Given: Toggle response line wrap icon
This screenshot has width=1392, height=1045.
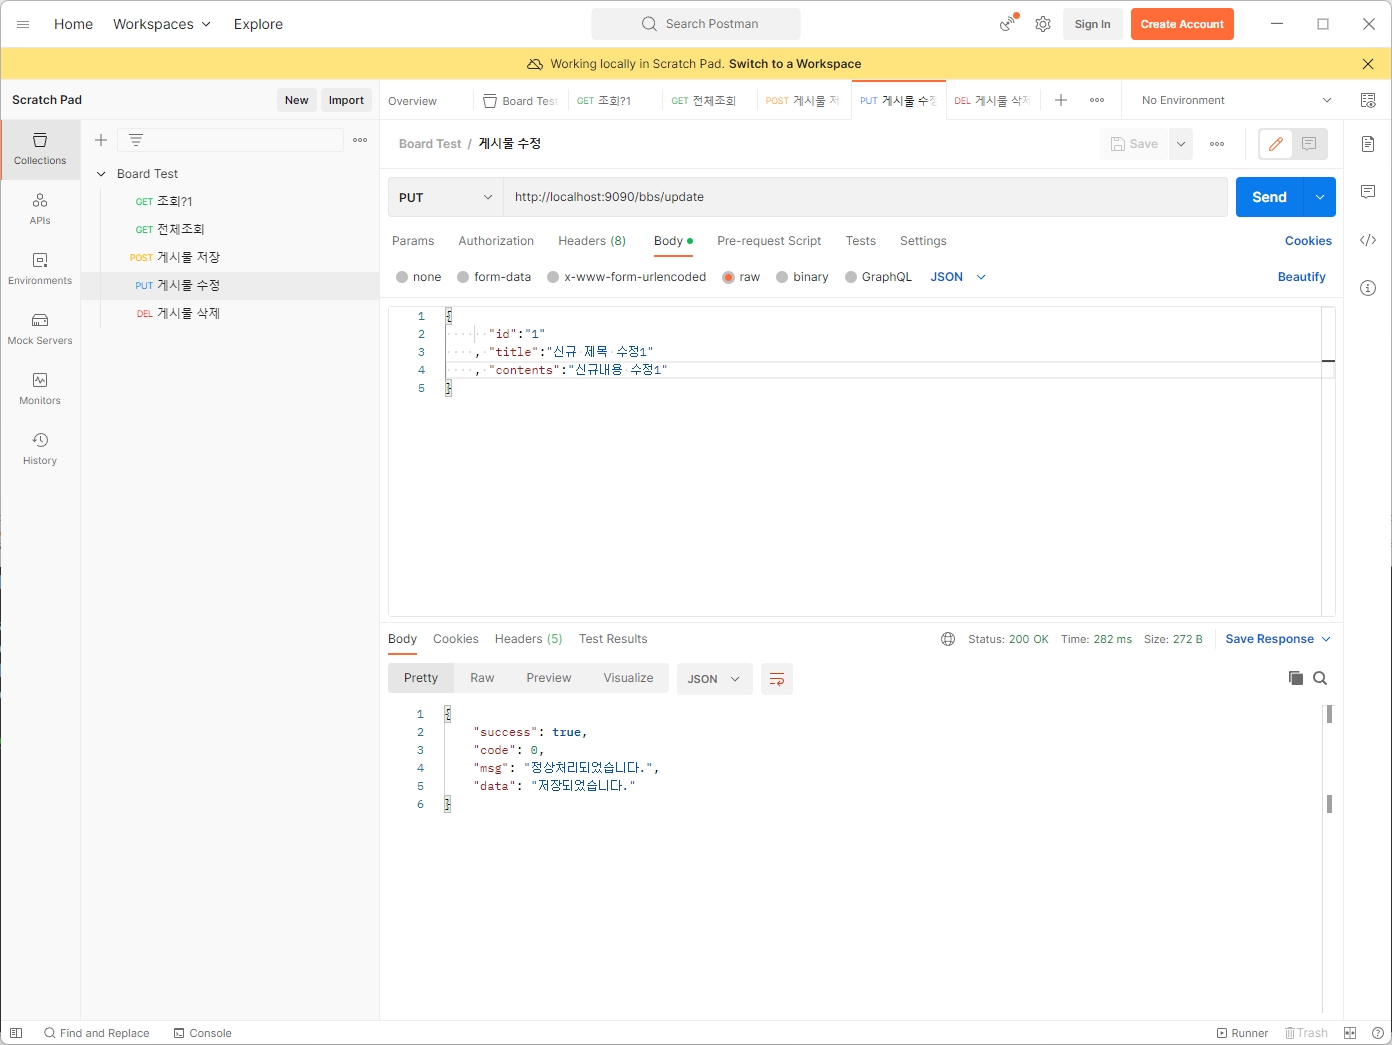Looking at the screenshot, I should coord(777,679).
